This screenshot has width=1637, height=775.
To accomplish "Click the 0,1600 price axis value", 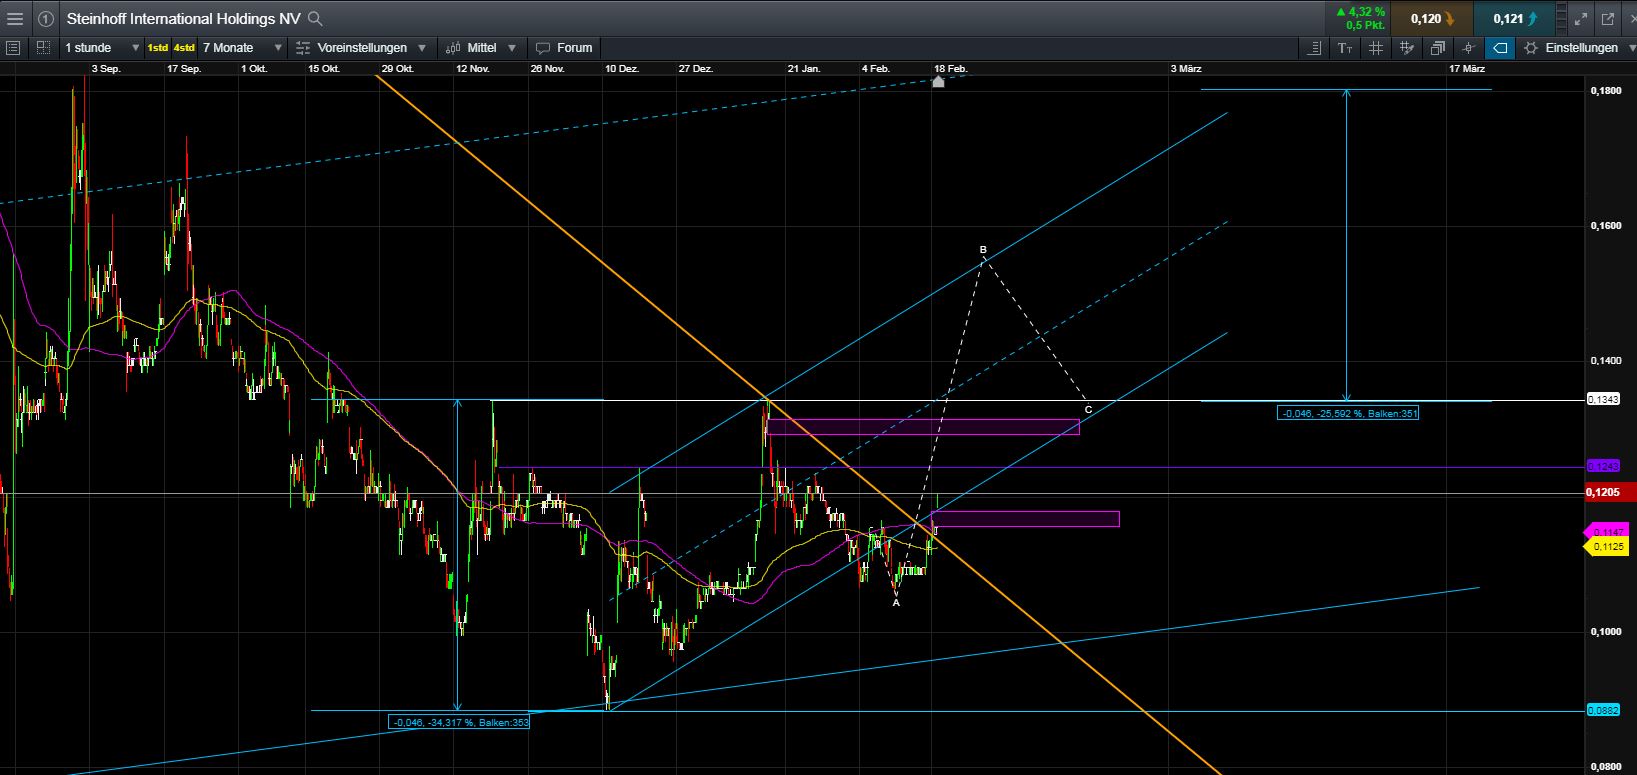I will (1605, 226).
